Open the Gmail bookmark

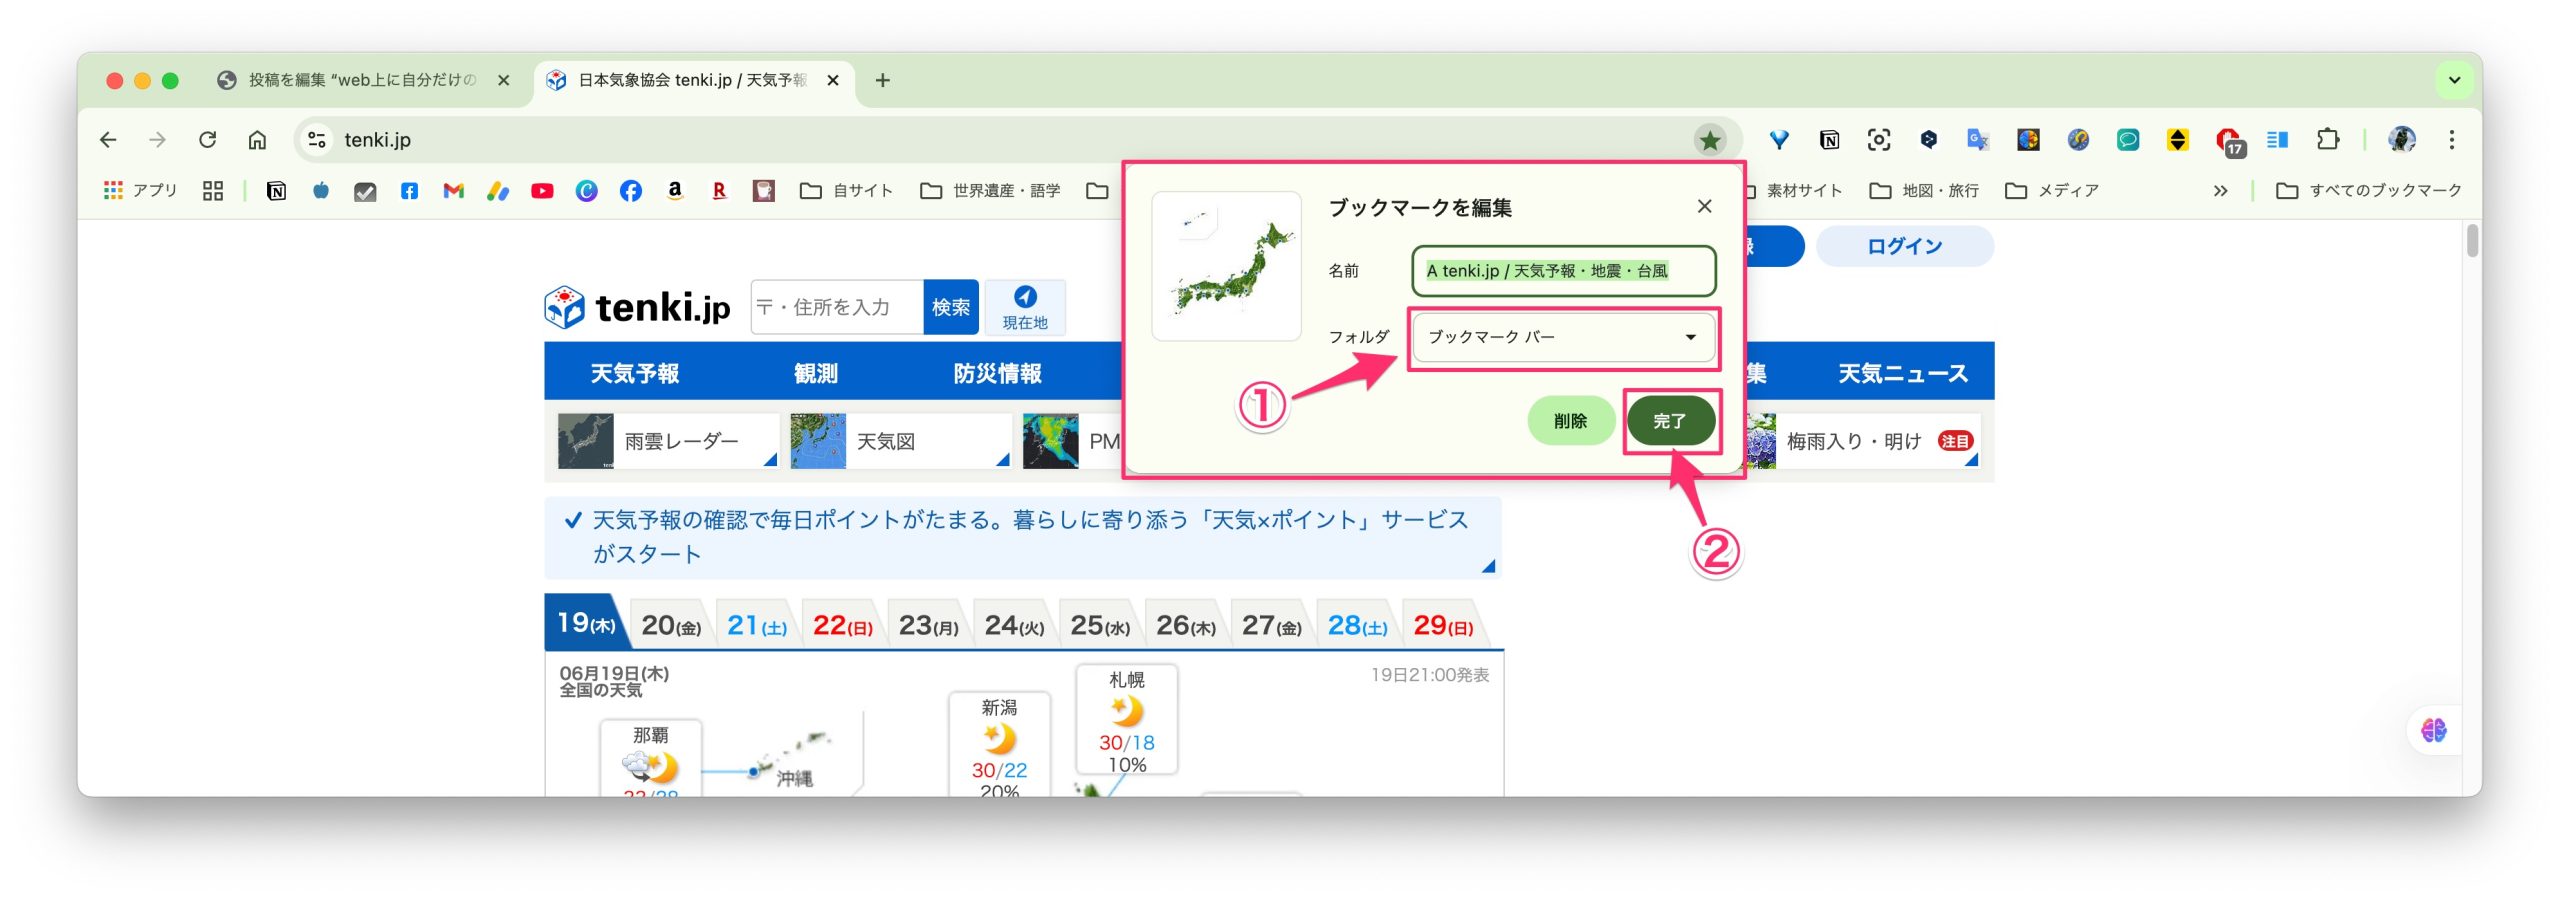[453, 190]
